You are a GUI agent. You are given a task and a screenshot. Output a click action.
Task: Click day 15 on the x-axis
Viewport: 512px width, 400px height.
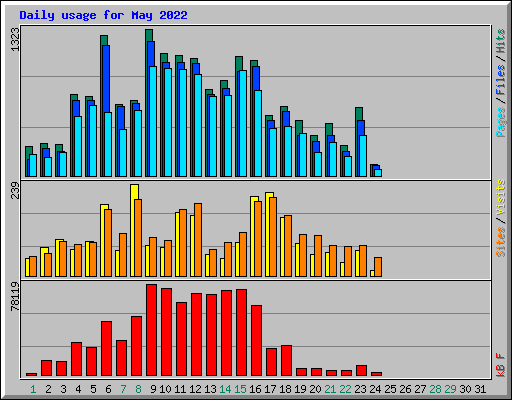[240, 389]
